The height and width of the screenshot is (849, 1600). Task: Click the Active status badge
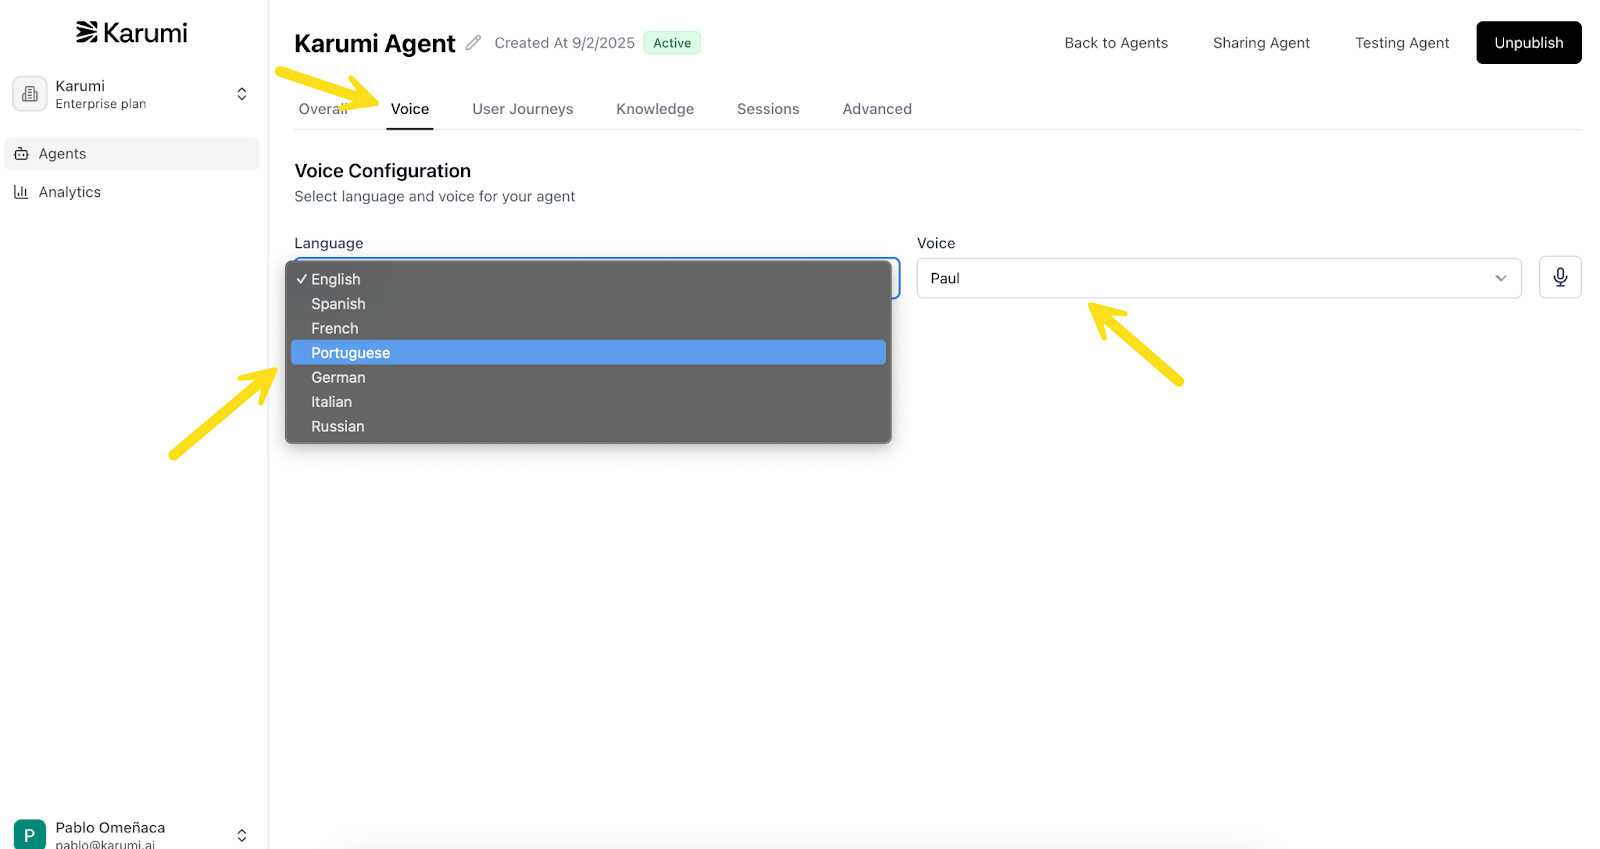tap(672, 43)
